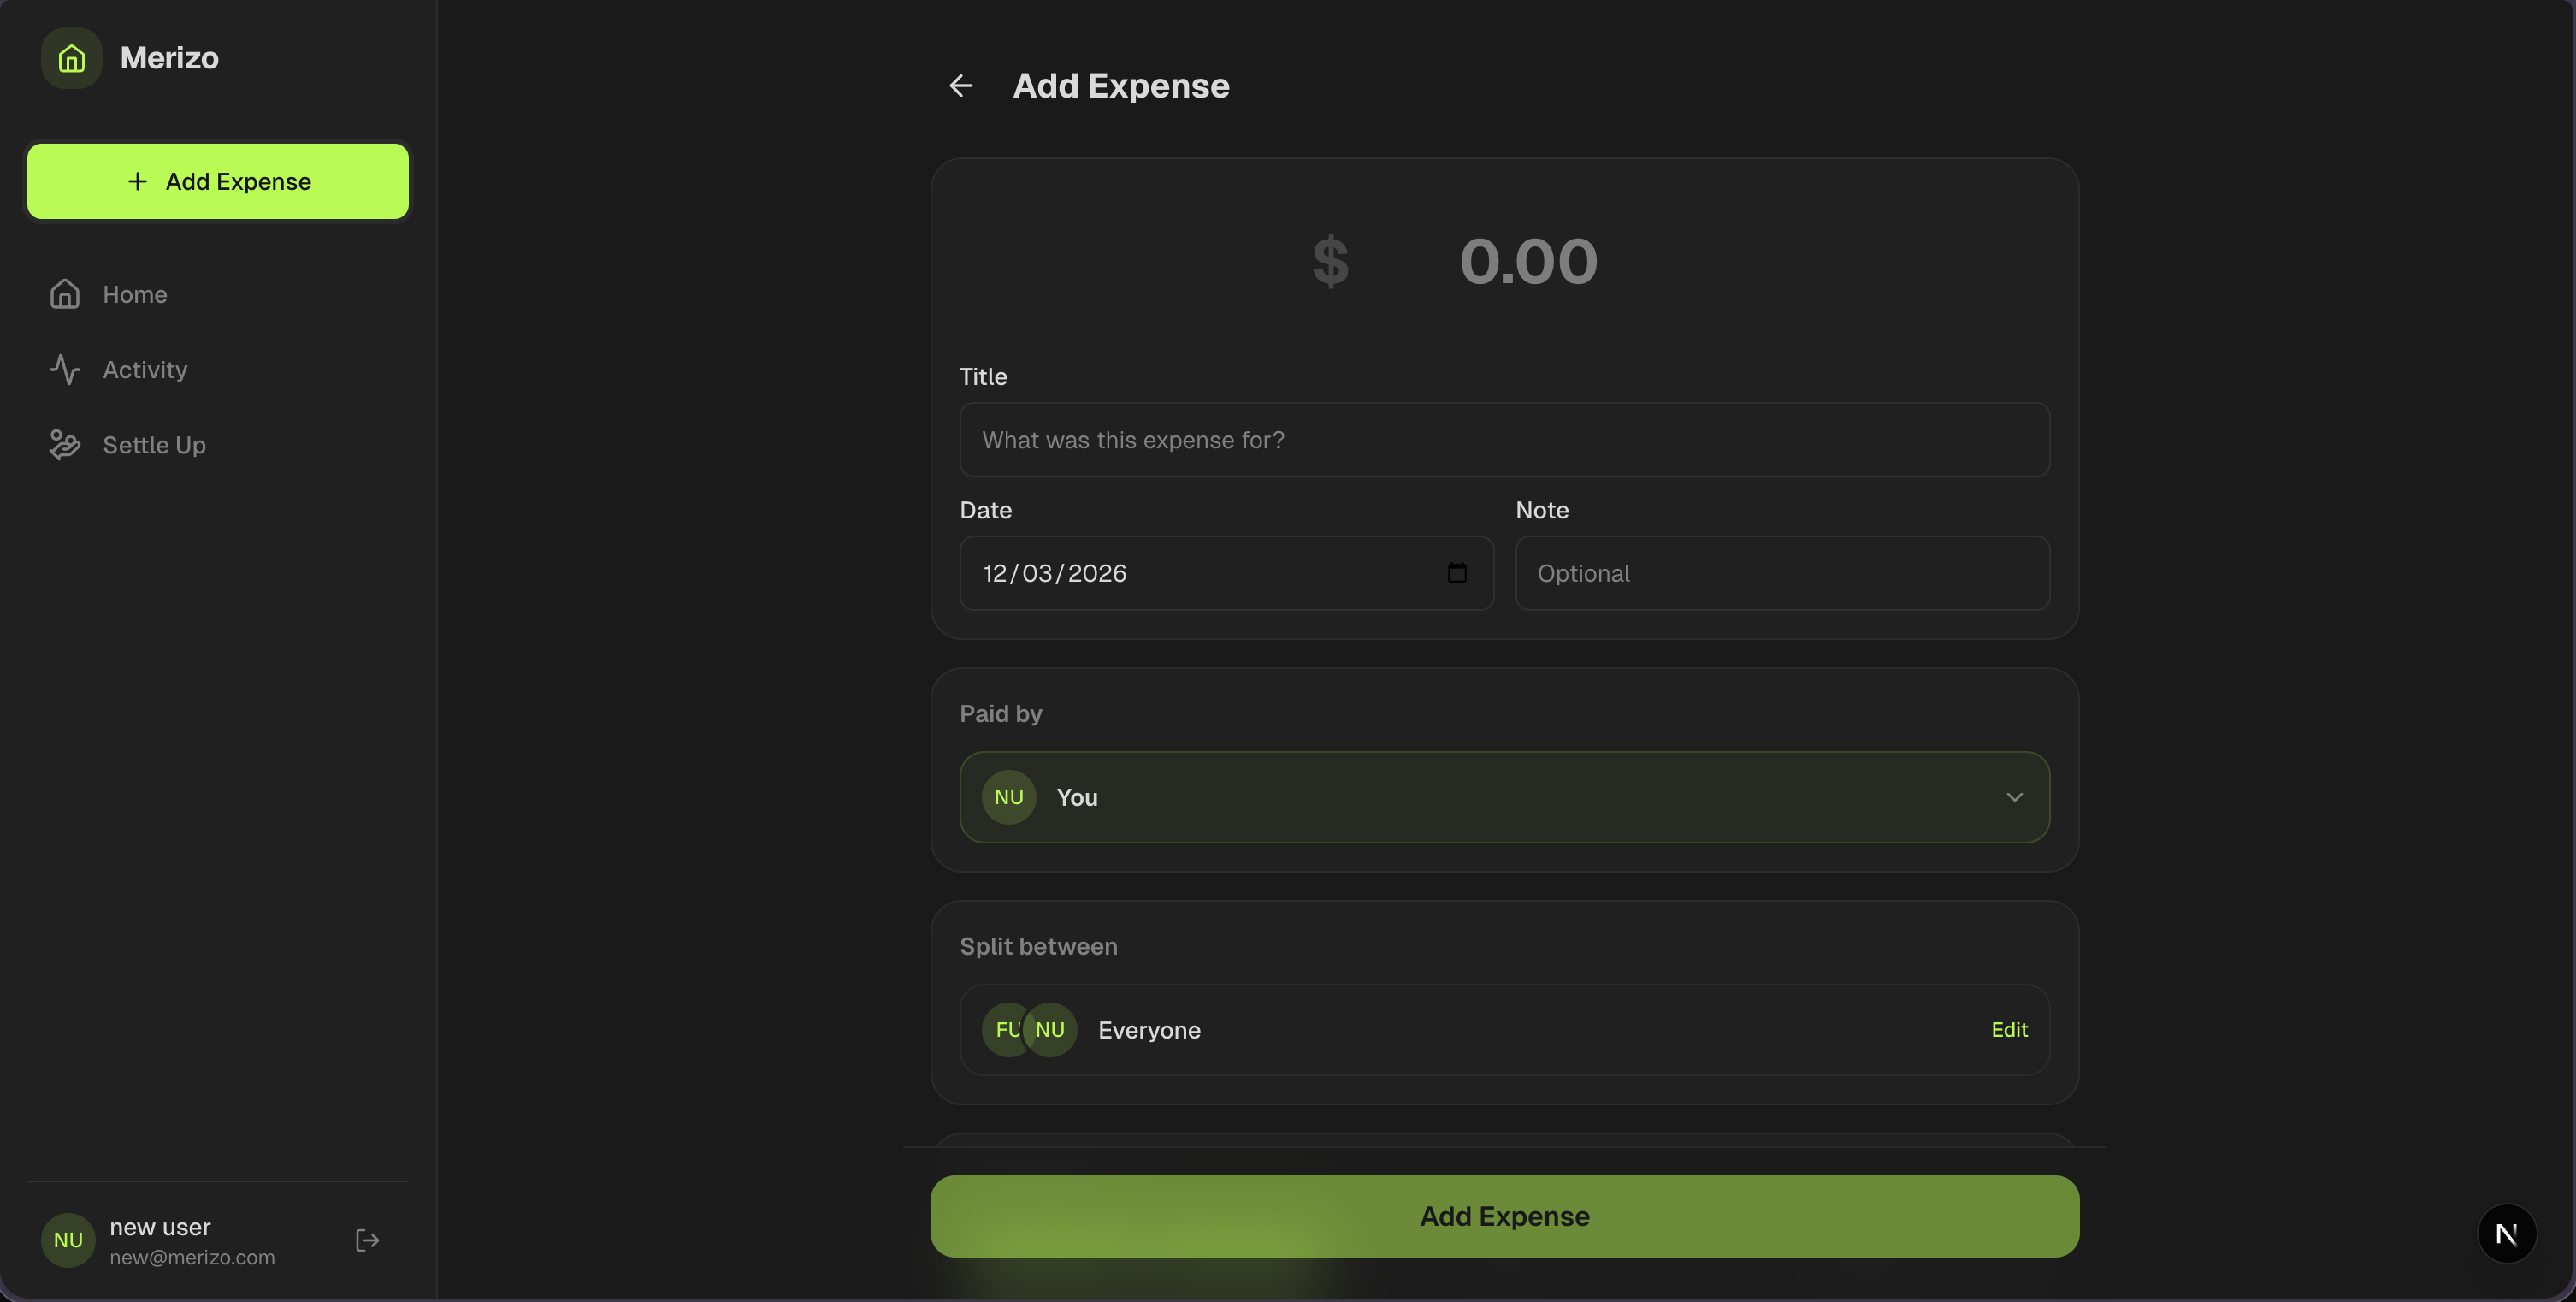Click the 0.00 amount field

1528,261
